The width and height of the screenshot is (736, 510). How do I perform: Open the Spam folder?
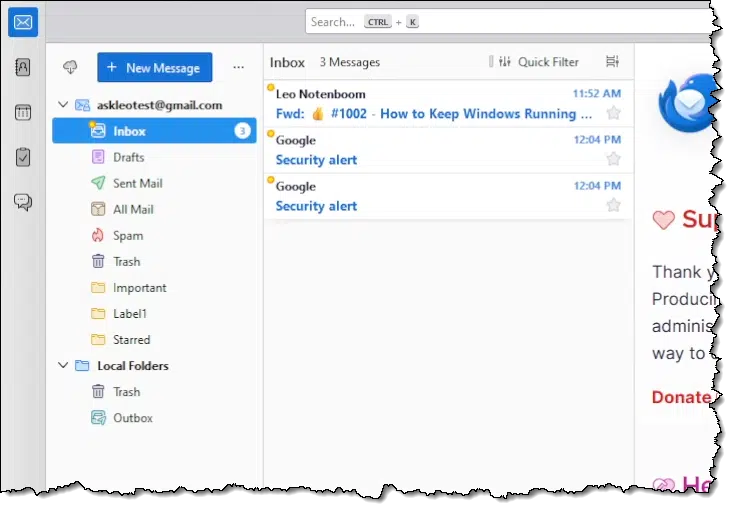click(154, 236)
